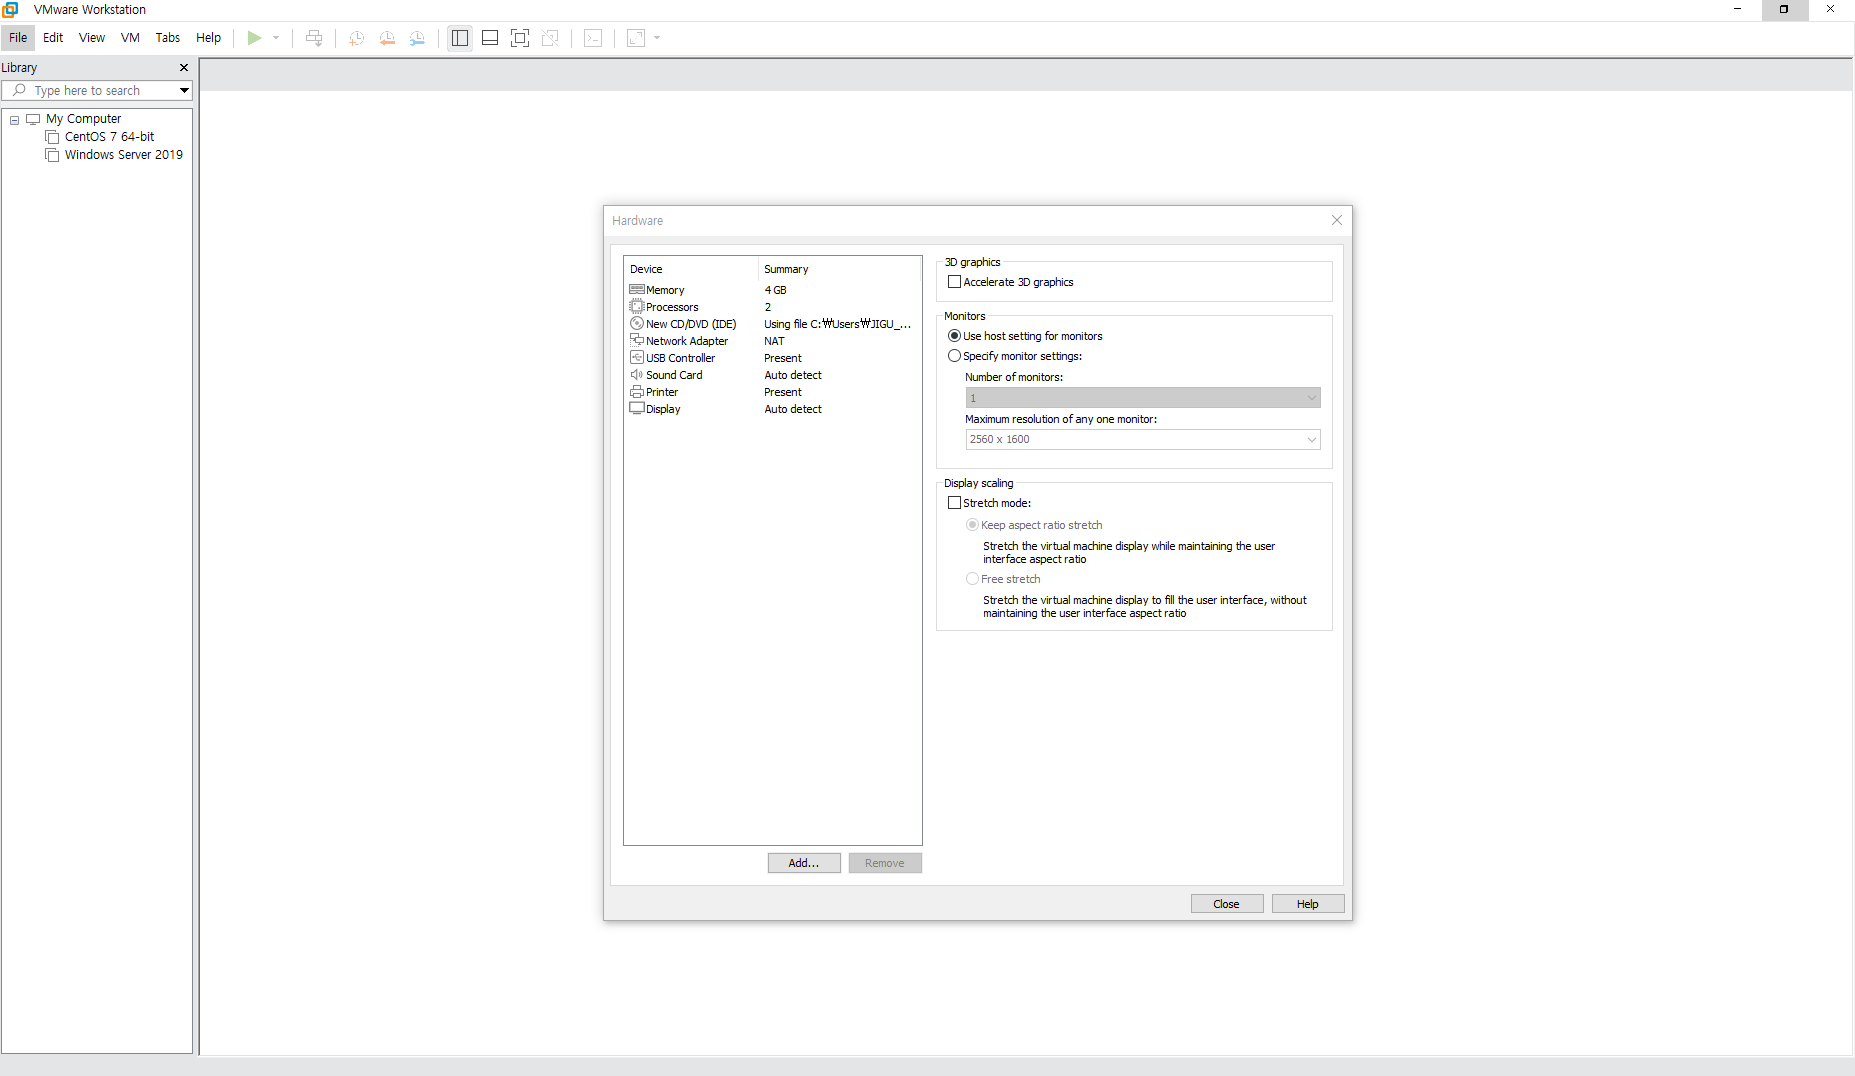This screenshot has height=1076, width=1855.
Task: Click the Send Ctrl+Alt+Del toolbar icon
Action: pos(314,38)
